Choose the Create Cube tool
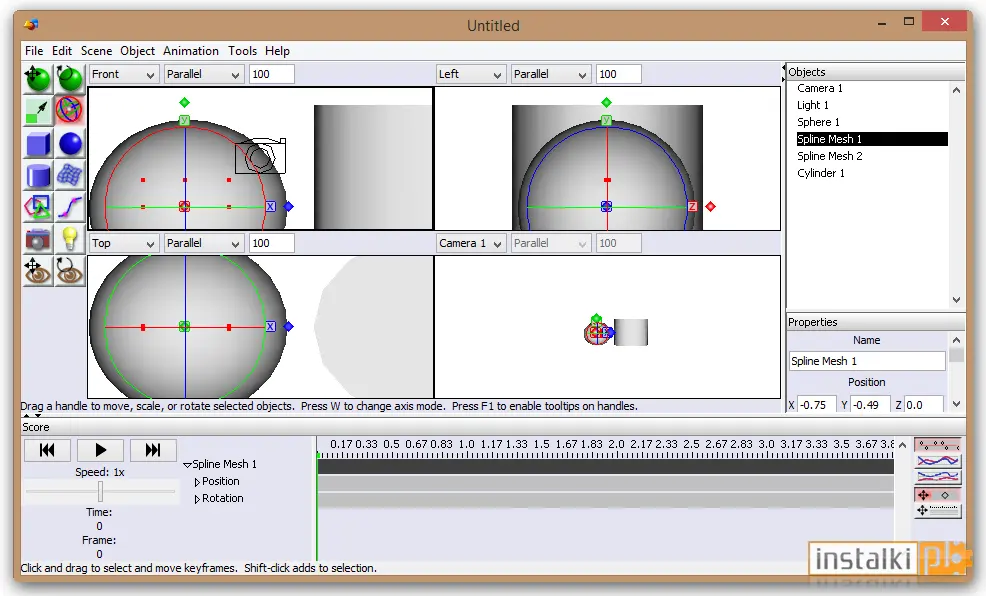986x596 pixels. (x=38, y=143)
